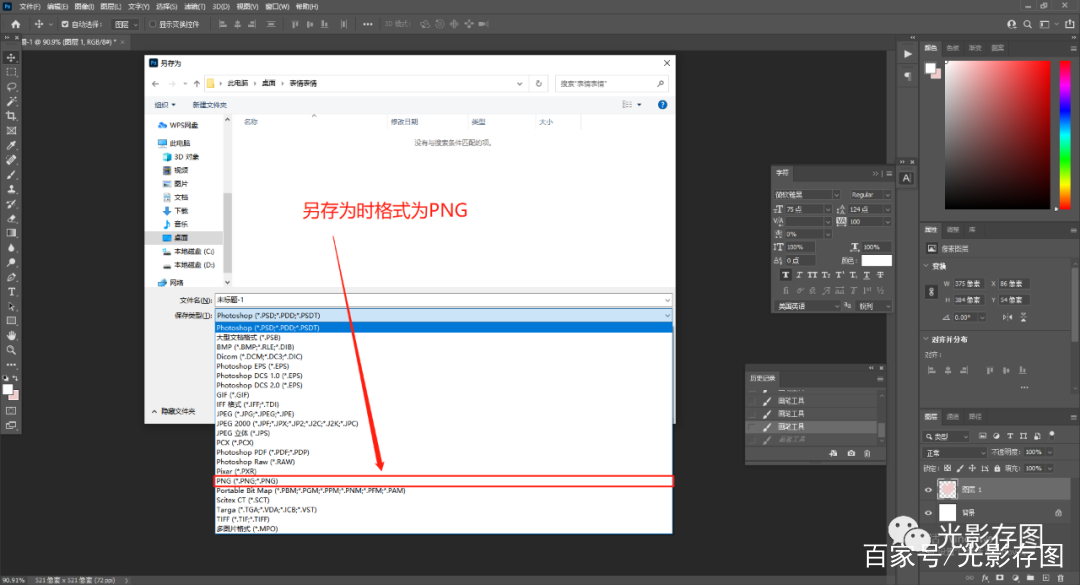The height and width of the screenshot is (585, 1080).
Task: Select the Rectangular Marquee tool
Action: (11, 72)
